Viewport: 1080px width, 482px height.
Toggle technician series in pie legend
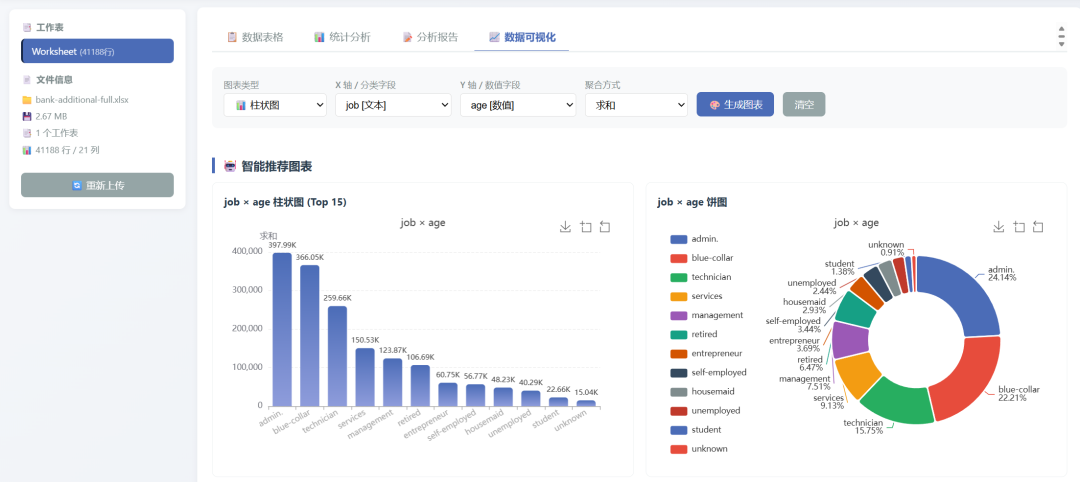[x=700, y=277]
